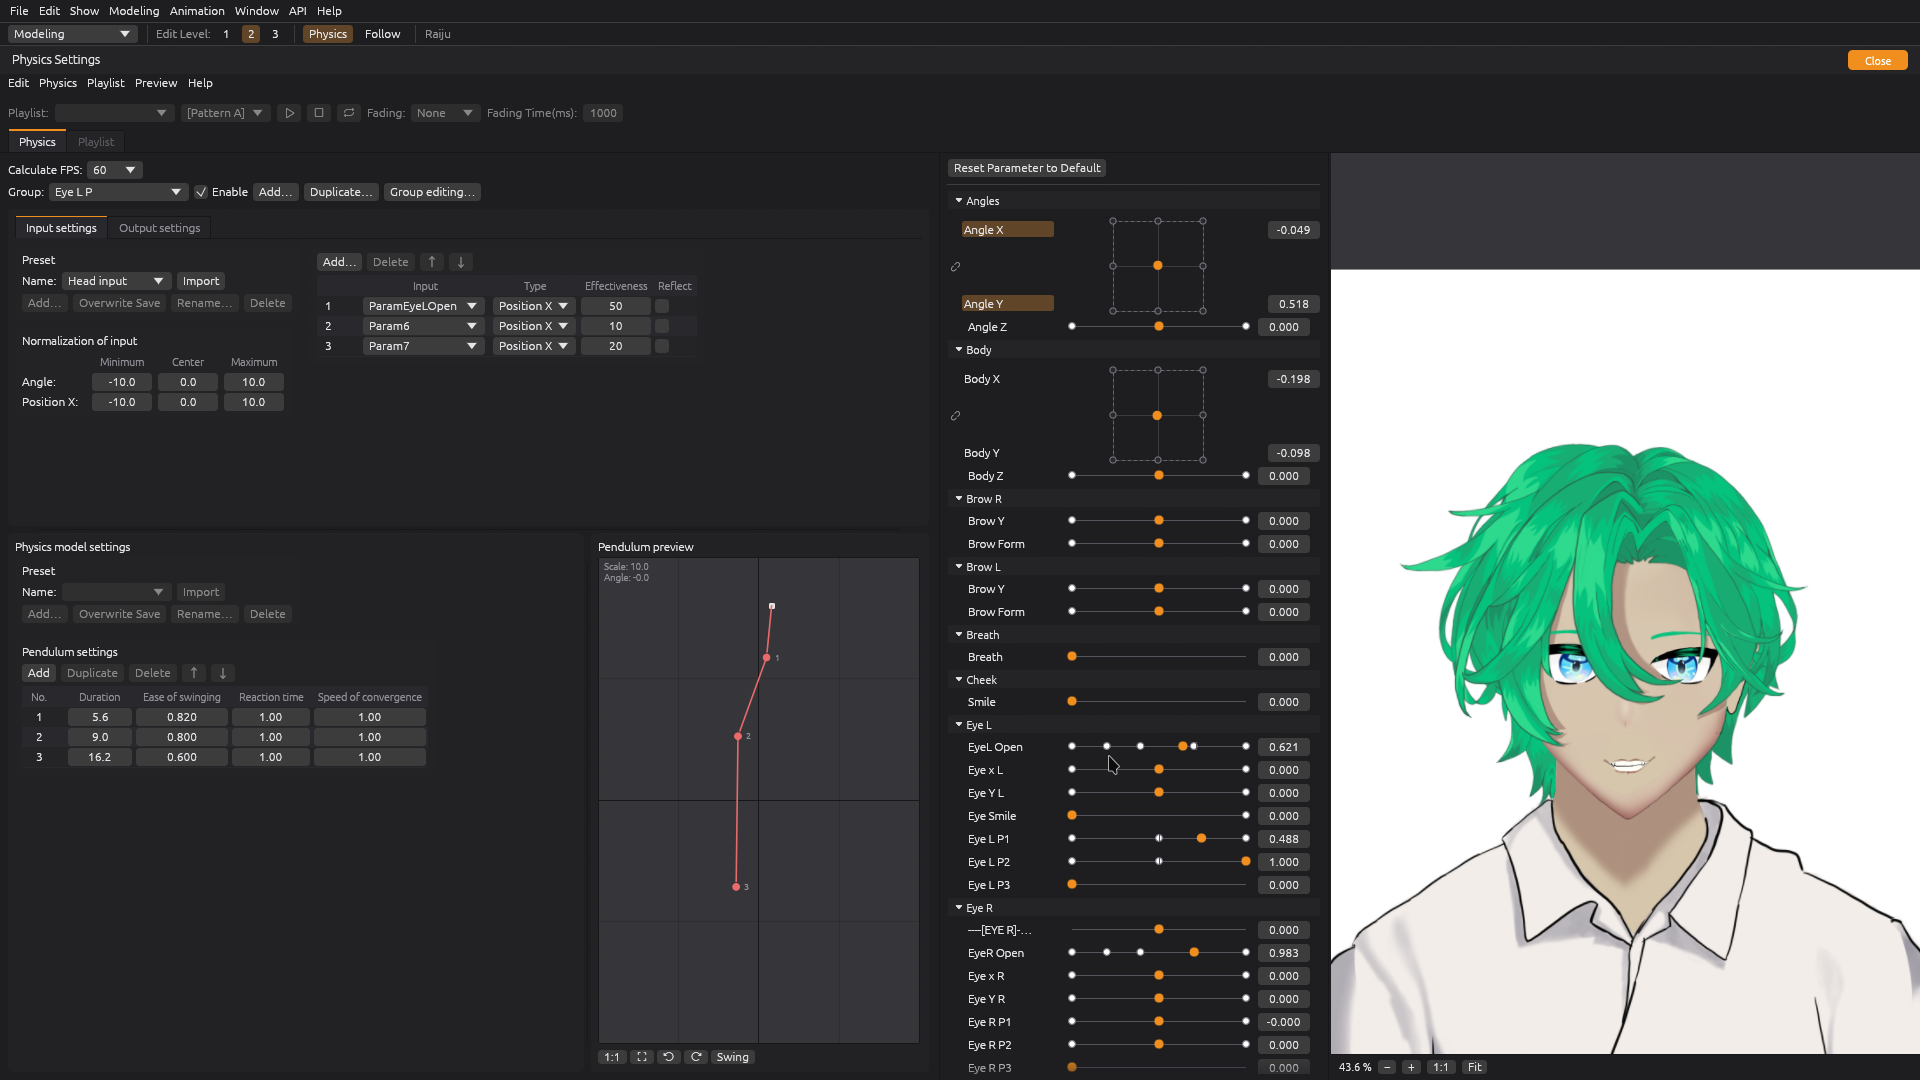Collapse the Angles parameter group
1920x1080 pixels.
(x=959, y=201)
